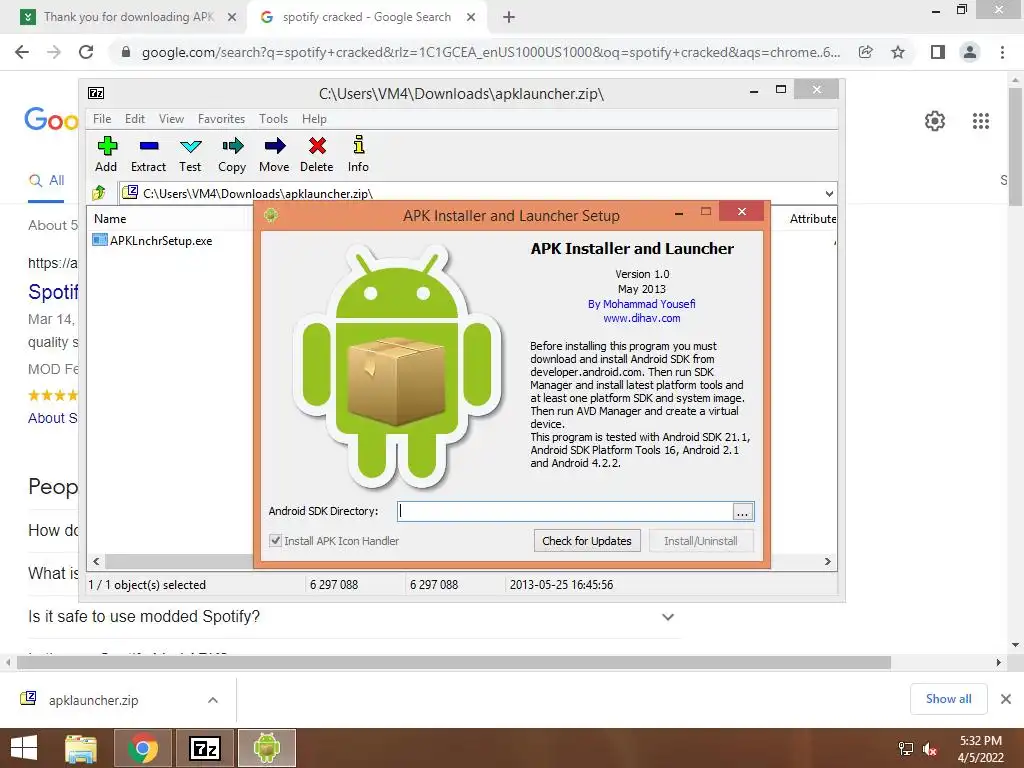This screenshot has height=768, width=1024.
Task: Open the 7-Zip Tools menu
Action: click(273, 119)
